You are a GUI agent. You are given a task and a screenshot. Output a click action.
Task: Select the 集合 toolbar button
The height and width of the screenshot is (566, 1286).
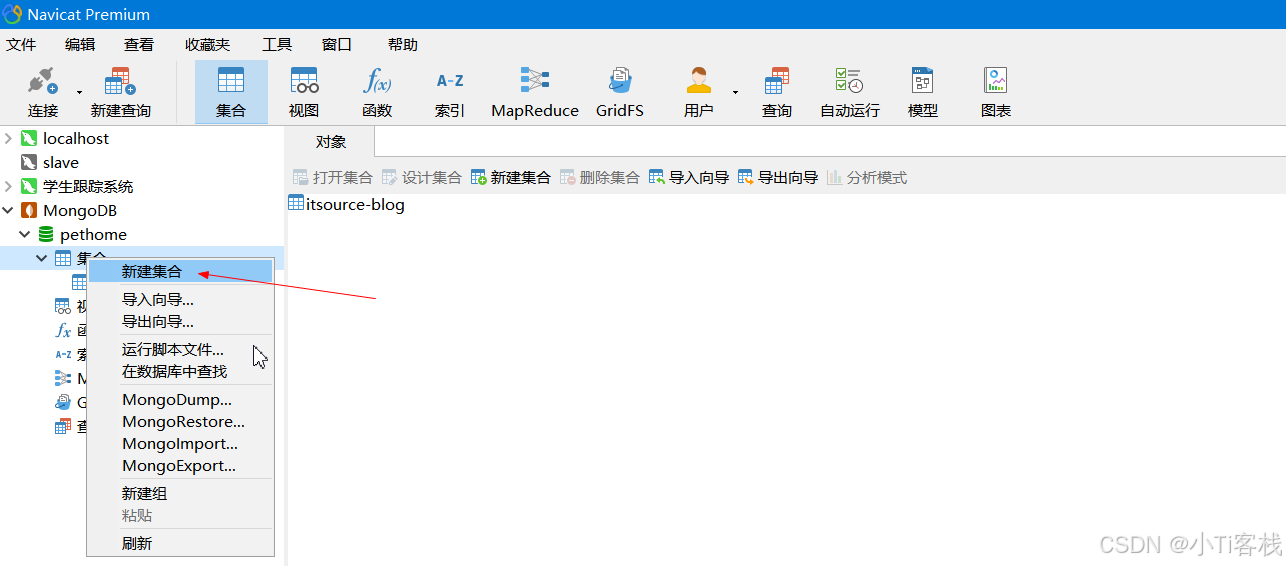click(x=231, y=92)
